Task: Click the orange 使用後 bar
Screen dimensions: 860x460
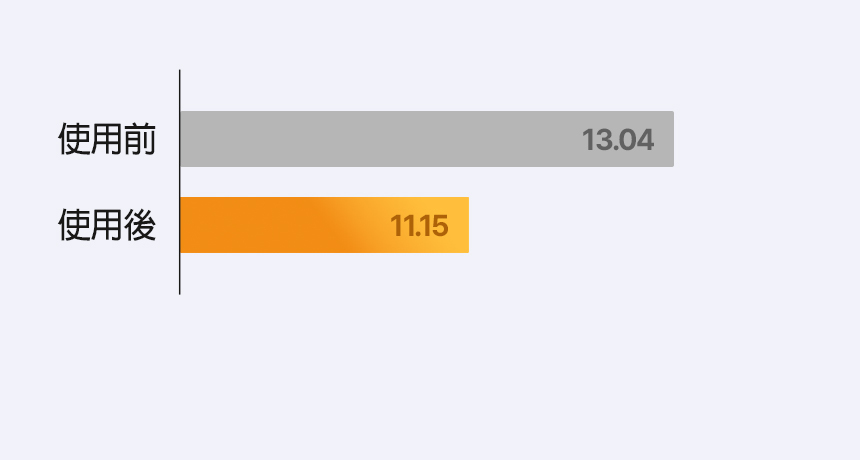Action: click(x=300, y=225)
